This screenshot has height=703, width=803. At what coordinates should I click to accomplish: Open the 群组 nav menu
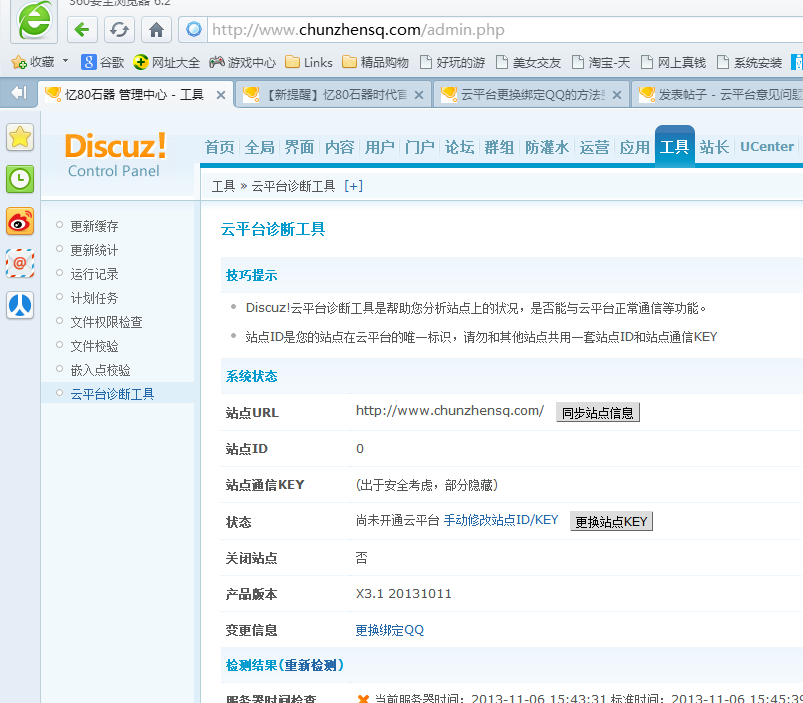[x=499, y=147]
